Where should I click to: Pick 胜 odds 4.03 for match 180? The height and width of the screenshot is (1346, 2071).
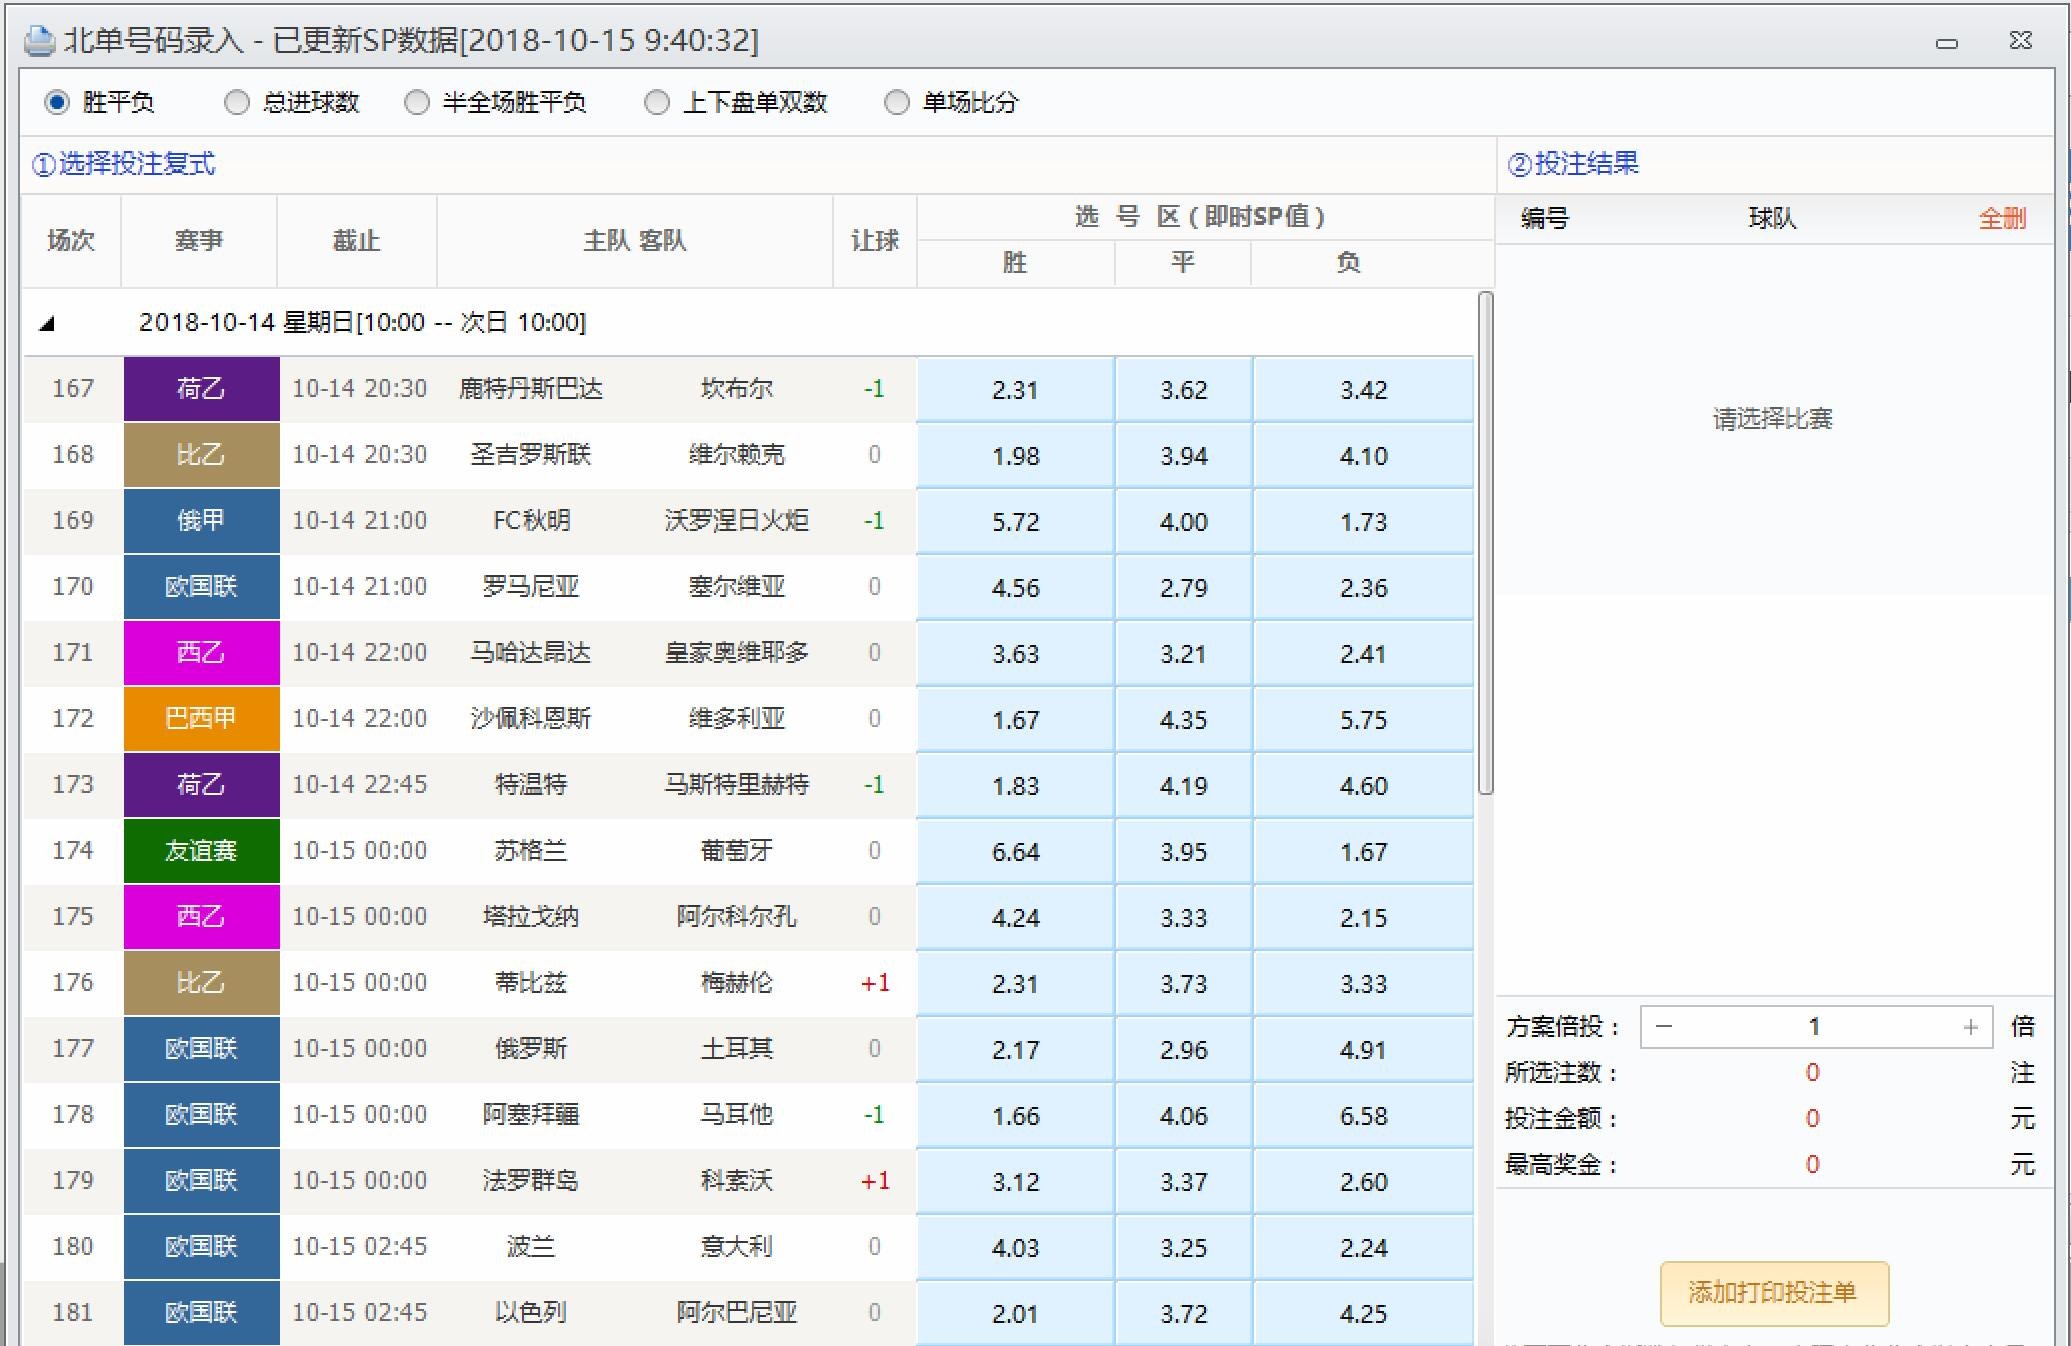[x=1015, y=1247]
